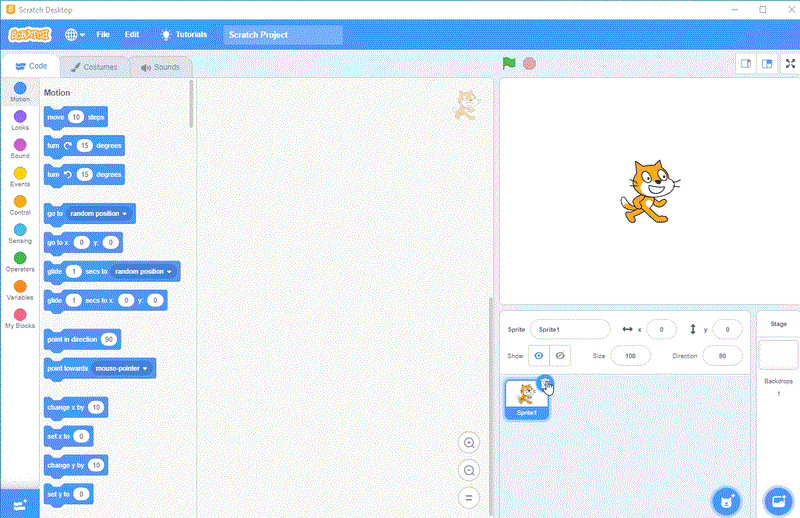Open glide secs to random position dropdown
Viewport: 800px width, 518px height.
(143, 272)
